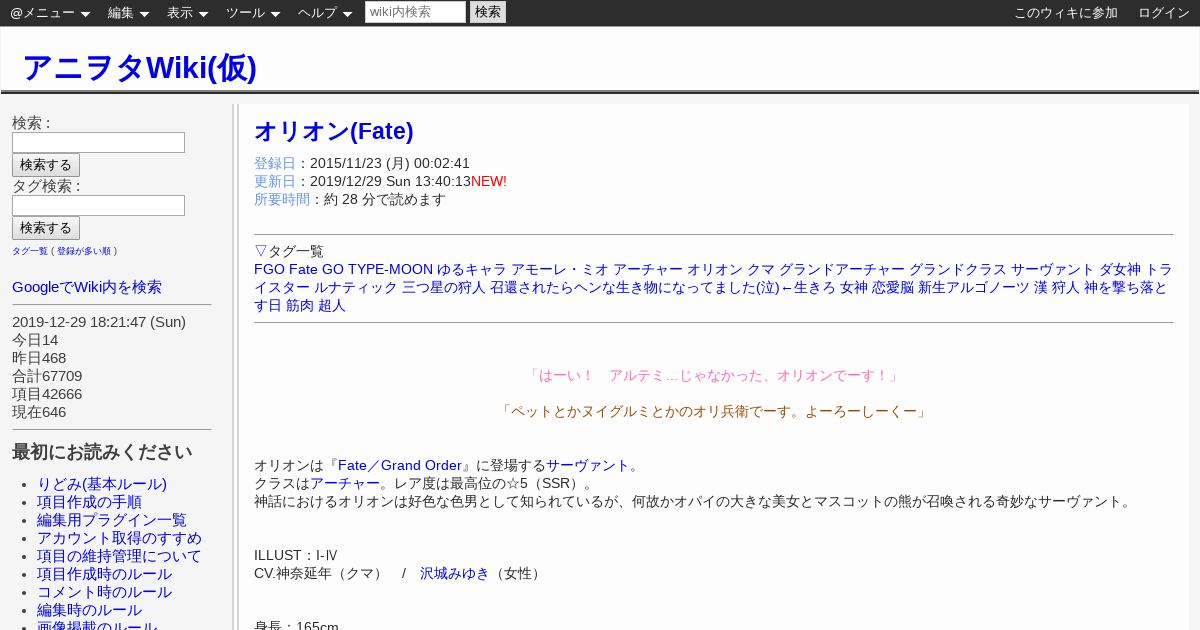Open the FGO tag
1200x630 pixels.
point(269,269)
